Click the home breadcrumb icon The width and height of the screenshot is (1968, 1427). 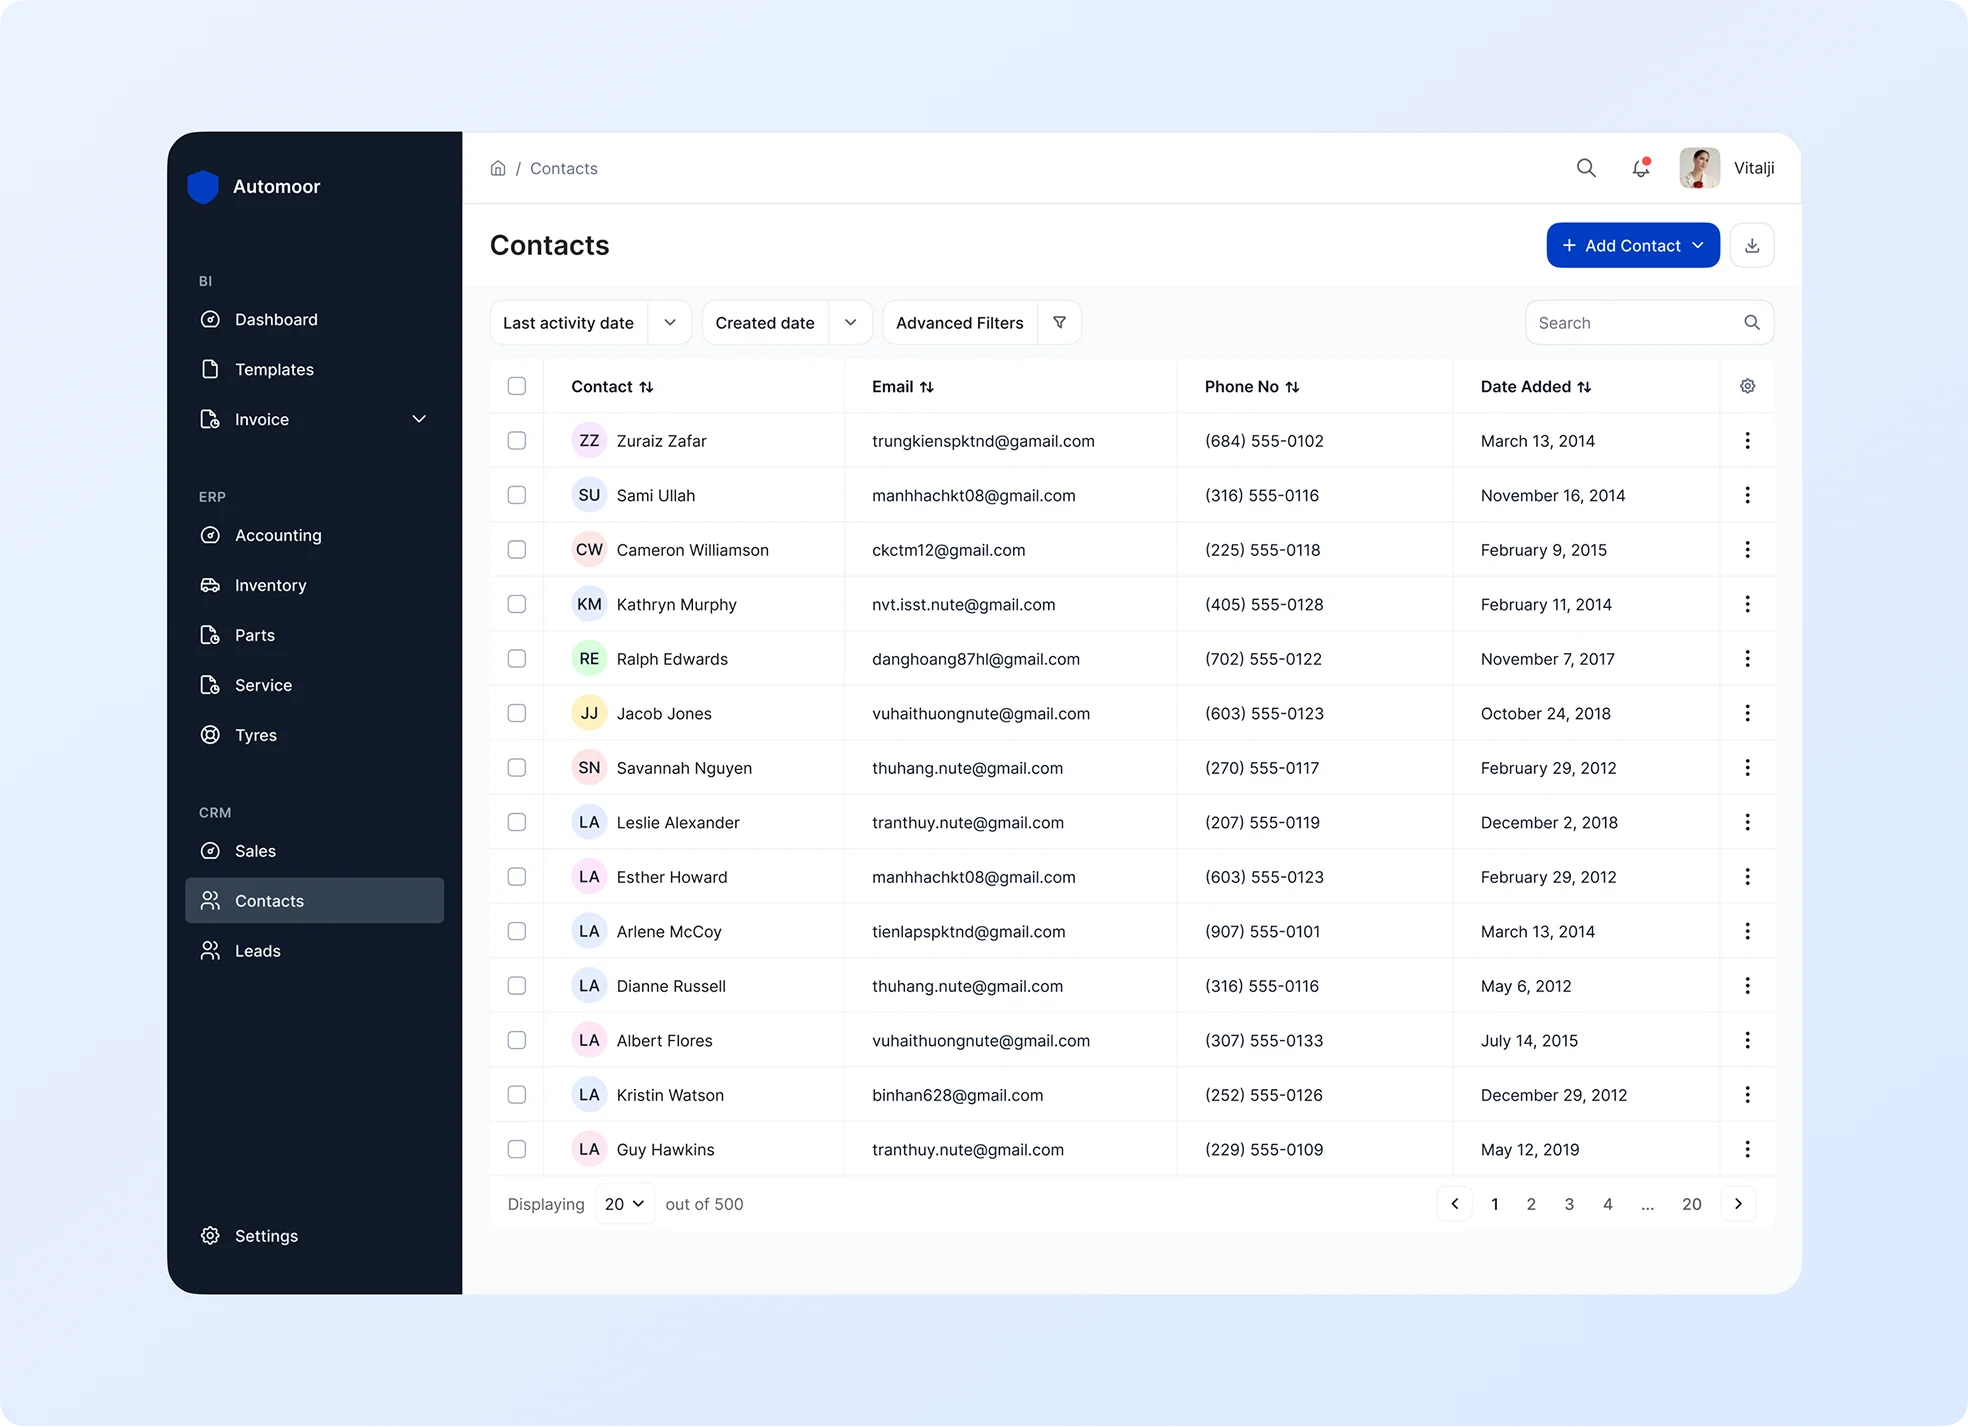tap(498, 168)
